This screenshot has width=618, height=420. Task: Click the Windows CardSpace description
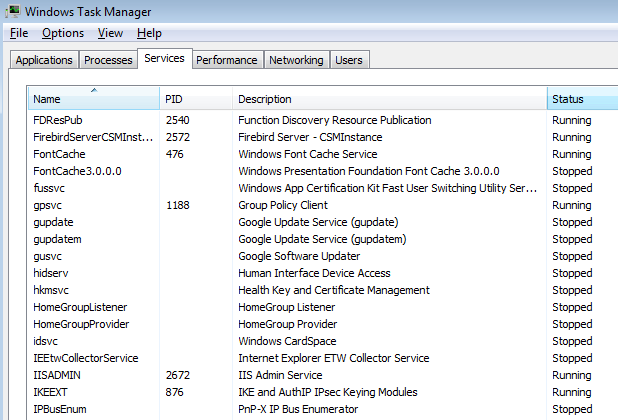(x=287, y=341)
